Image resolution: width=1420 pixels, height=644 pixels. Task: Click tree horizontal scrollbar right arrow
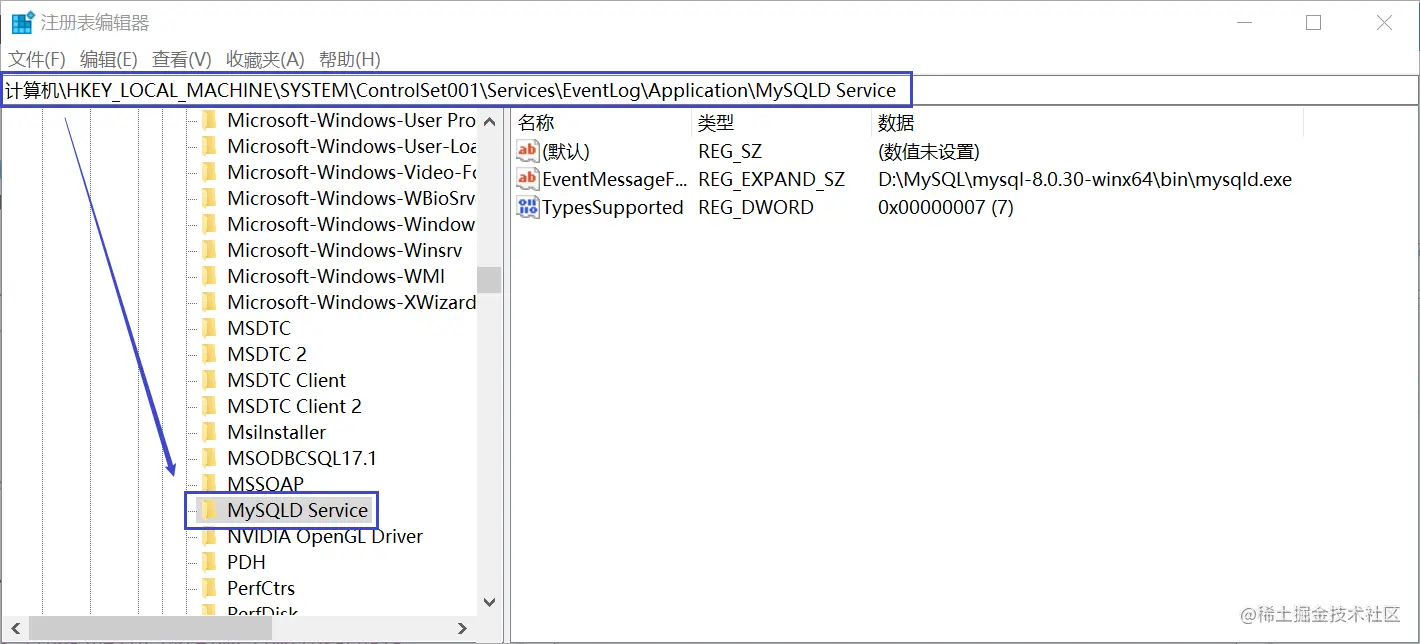tap(462, 628)
